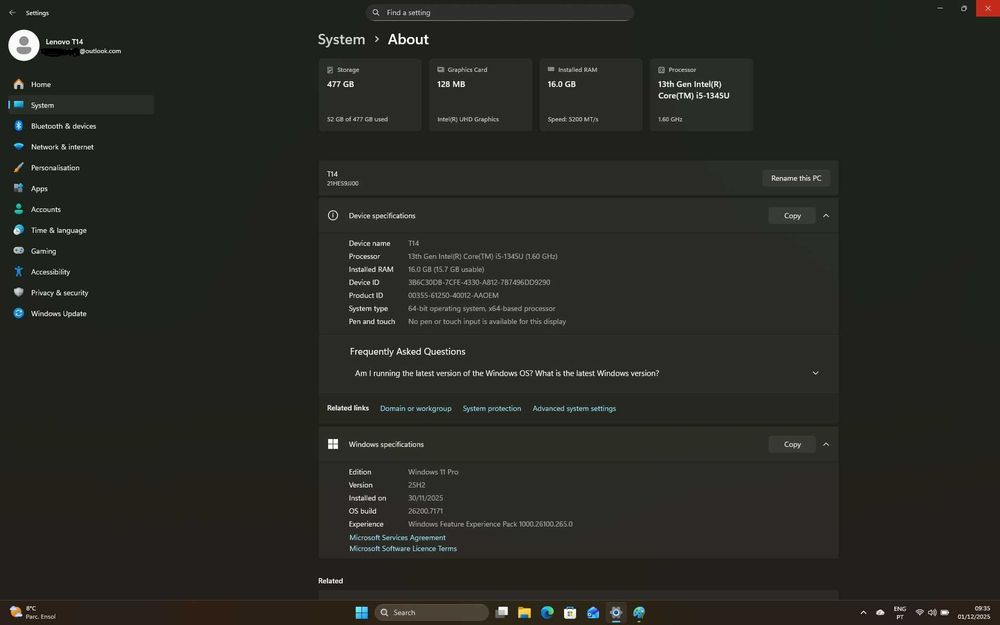Click the OS build value text

pyautogui.click(x=425, y=511)
